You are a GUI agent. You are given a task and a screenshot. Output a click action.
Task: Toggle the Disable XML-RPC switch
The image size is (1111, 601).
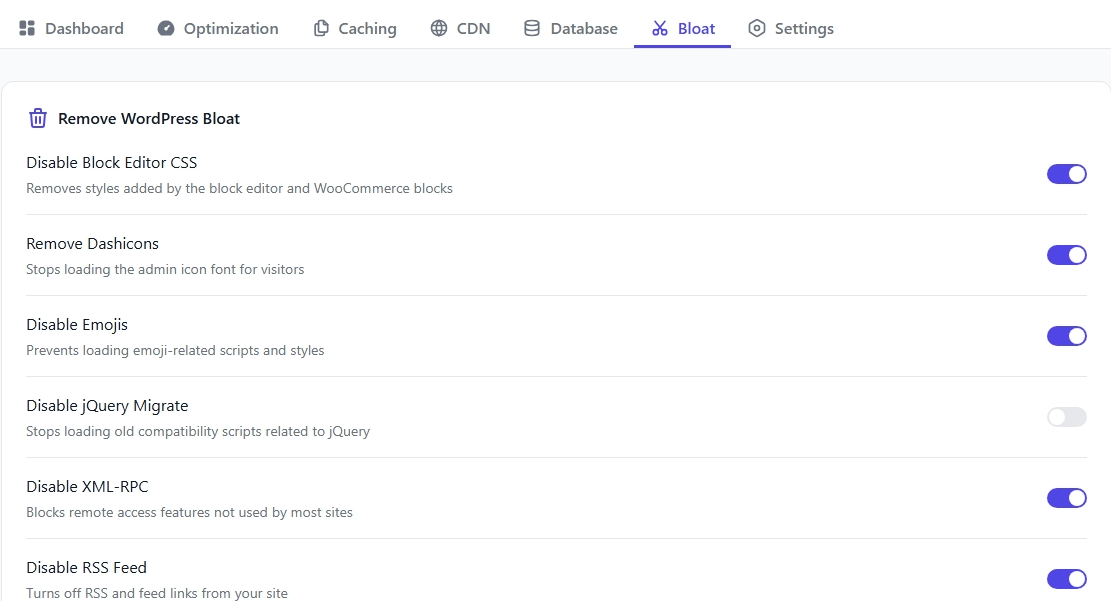(1066, 498)
